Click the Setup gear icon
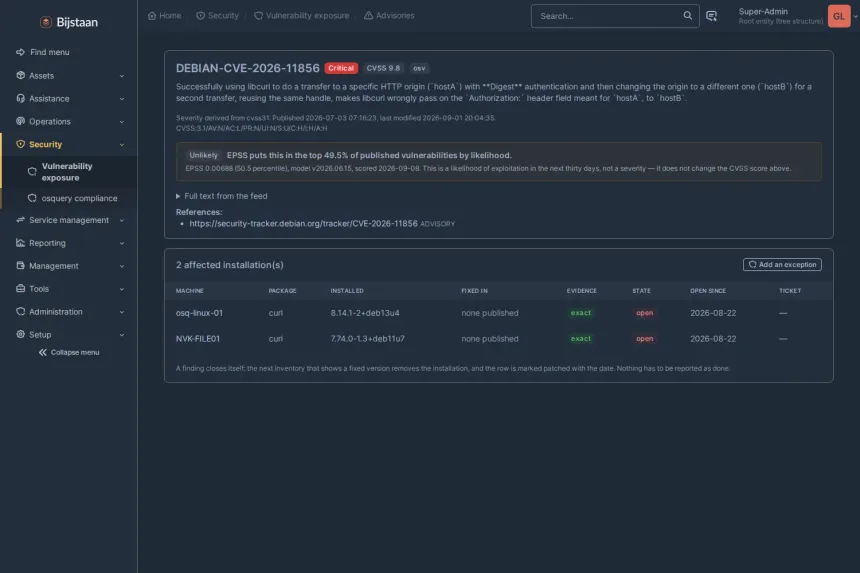Viewport: 860px width, 573px height. [x=21, y=334]
